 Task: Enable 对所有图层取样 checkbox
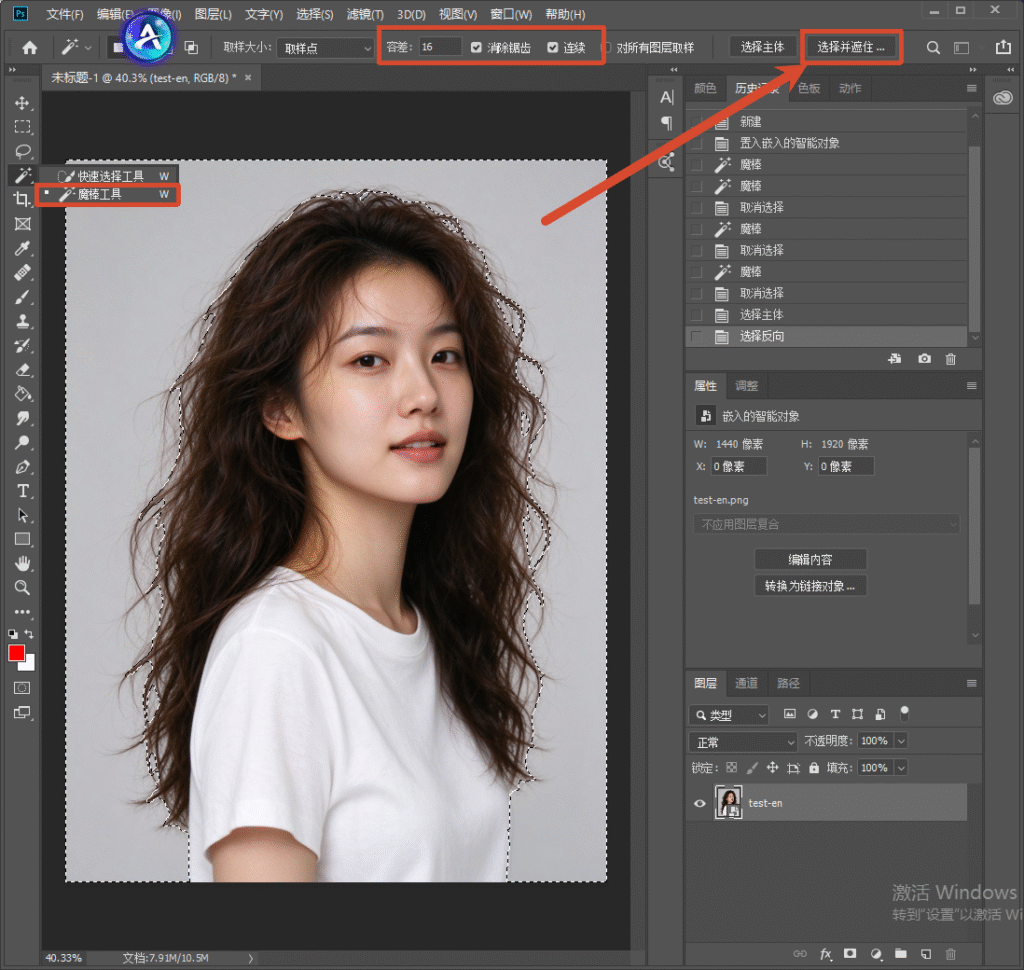[x=606, y=48]
